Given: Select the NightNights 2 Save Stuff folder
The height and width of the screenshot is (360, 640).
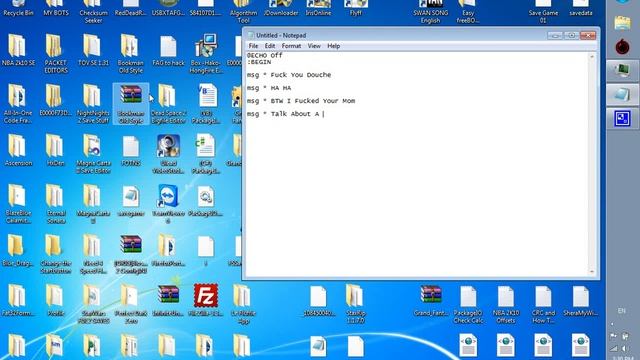Looking at the screenshot, I should click(93, 104).
